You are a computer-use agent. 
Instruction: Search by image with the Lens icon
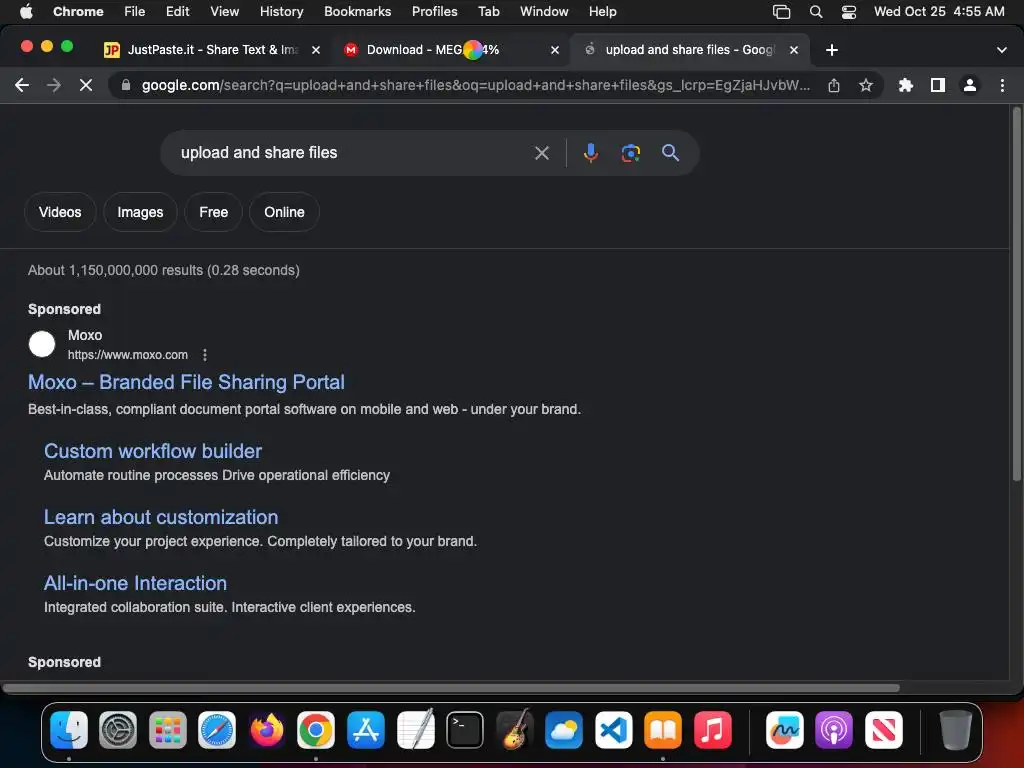click(630, 153)
